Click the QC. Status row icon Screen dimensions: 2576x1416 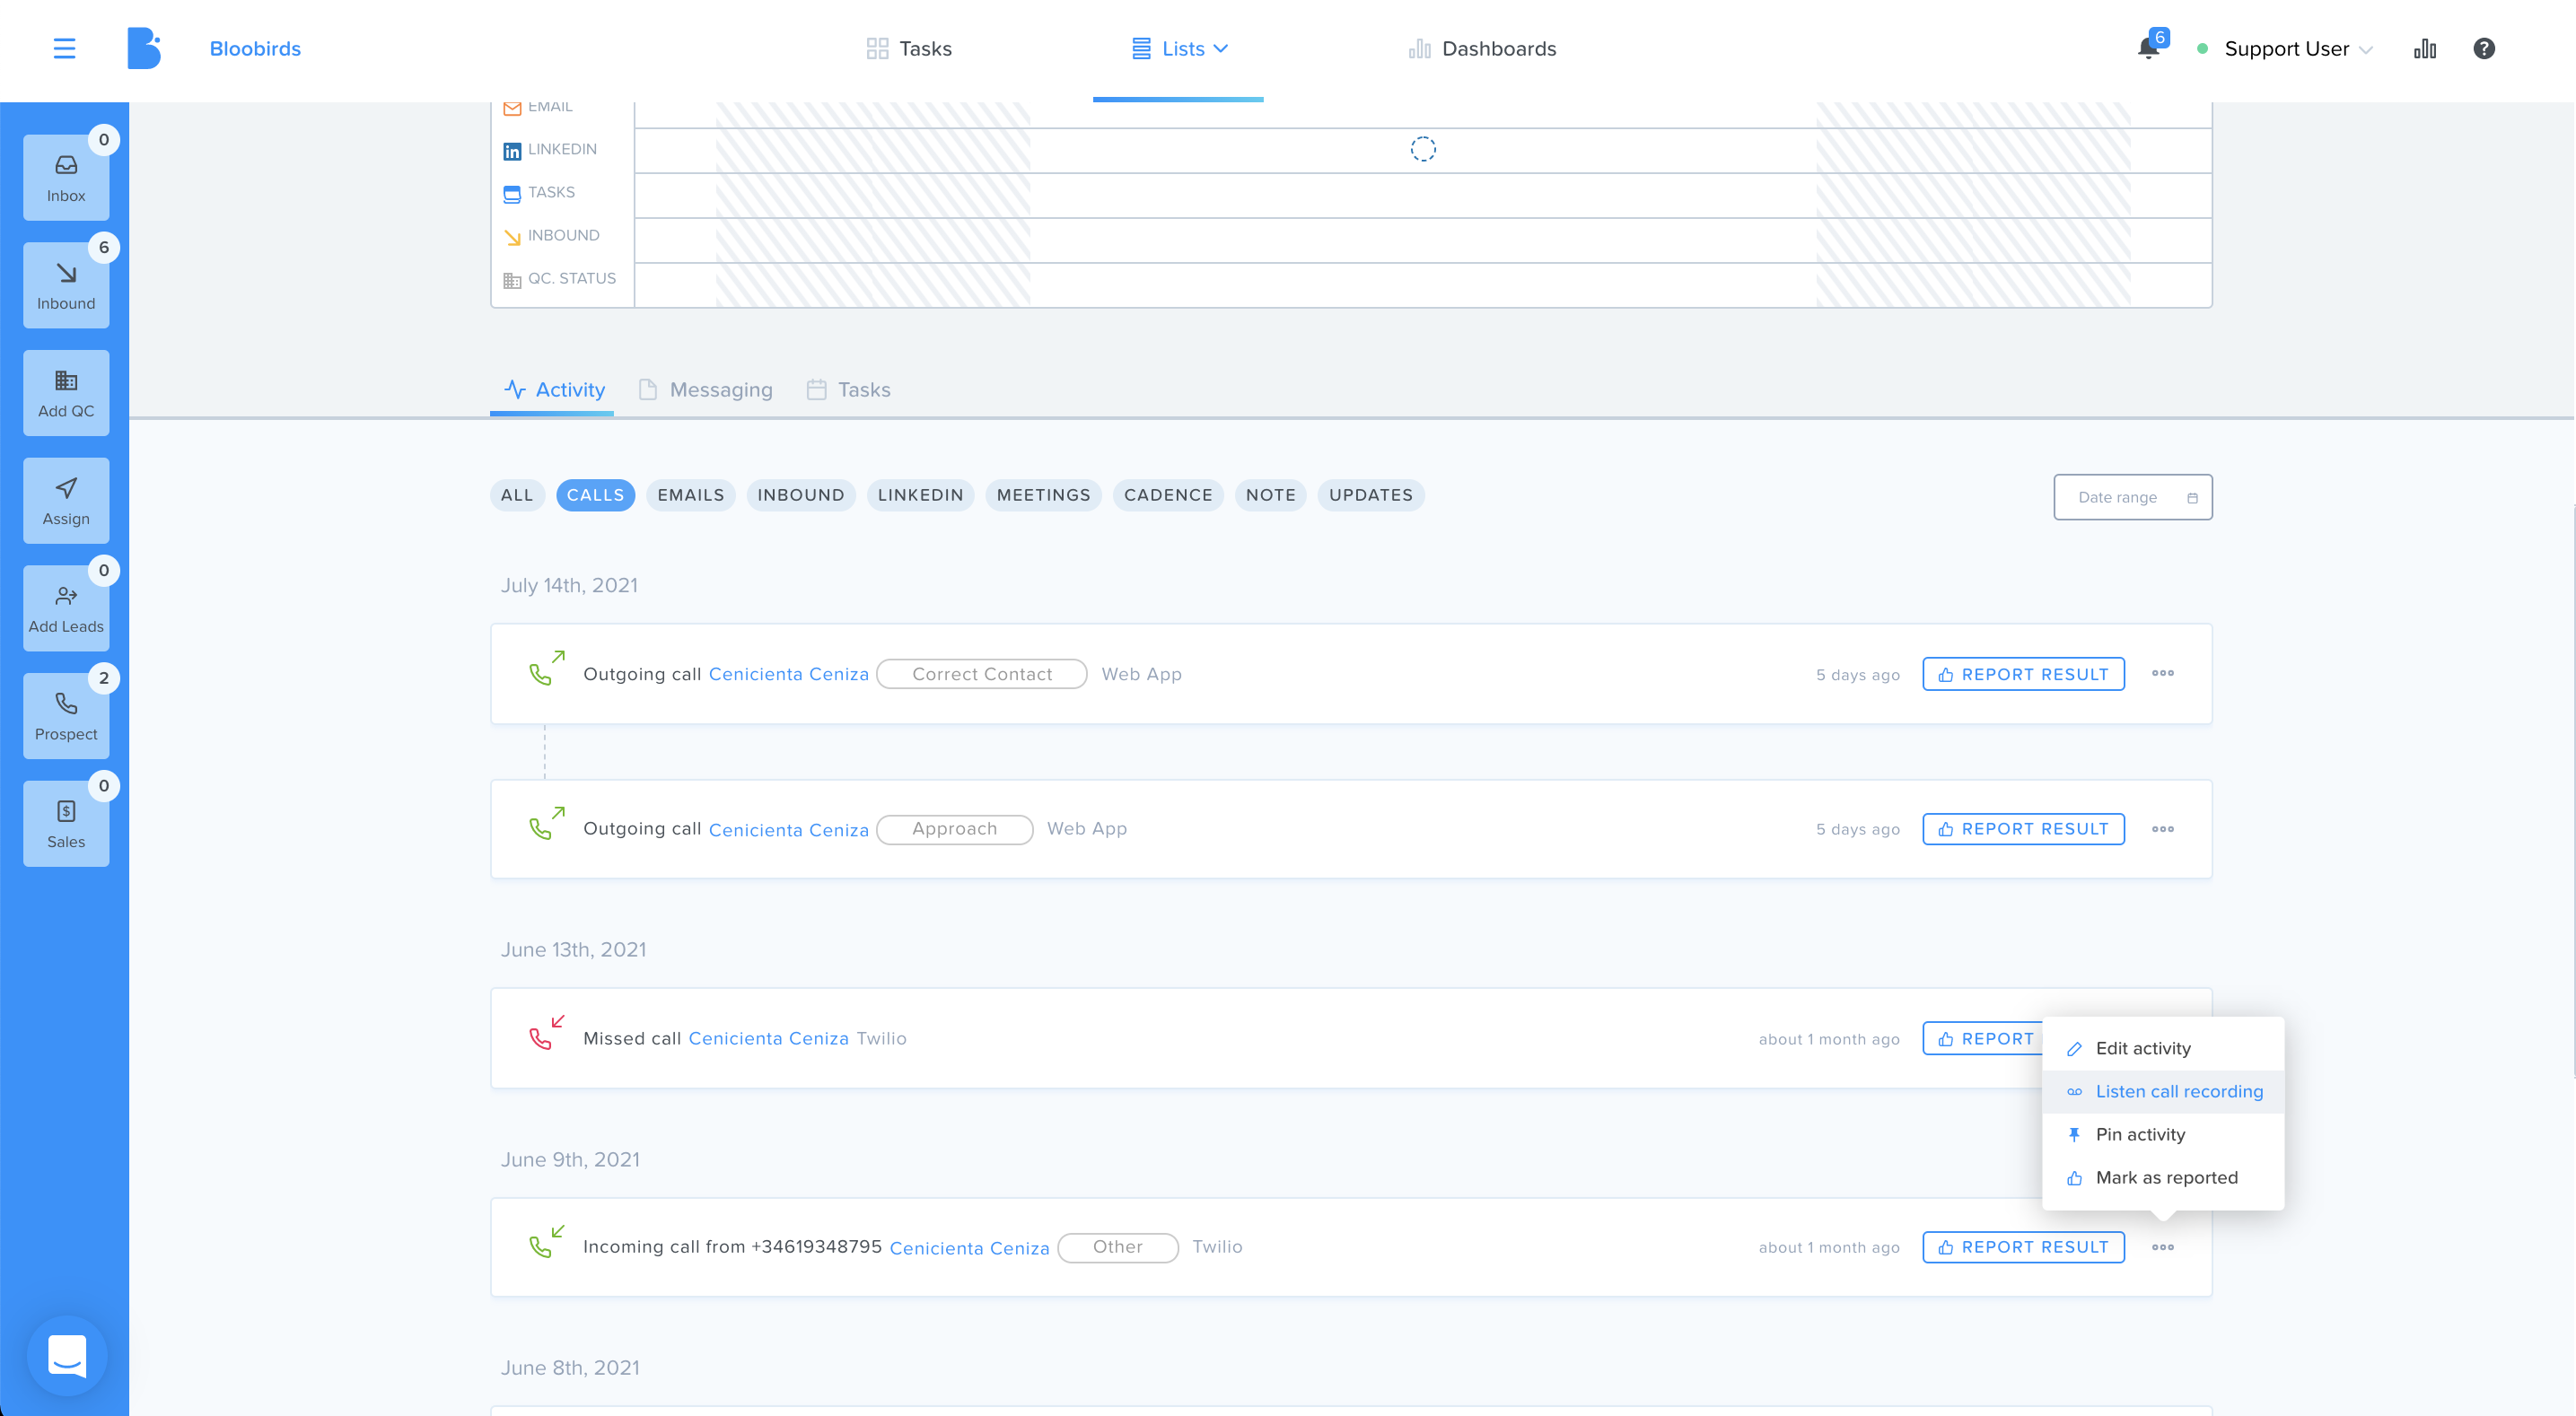512,280
